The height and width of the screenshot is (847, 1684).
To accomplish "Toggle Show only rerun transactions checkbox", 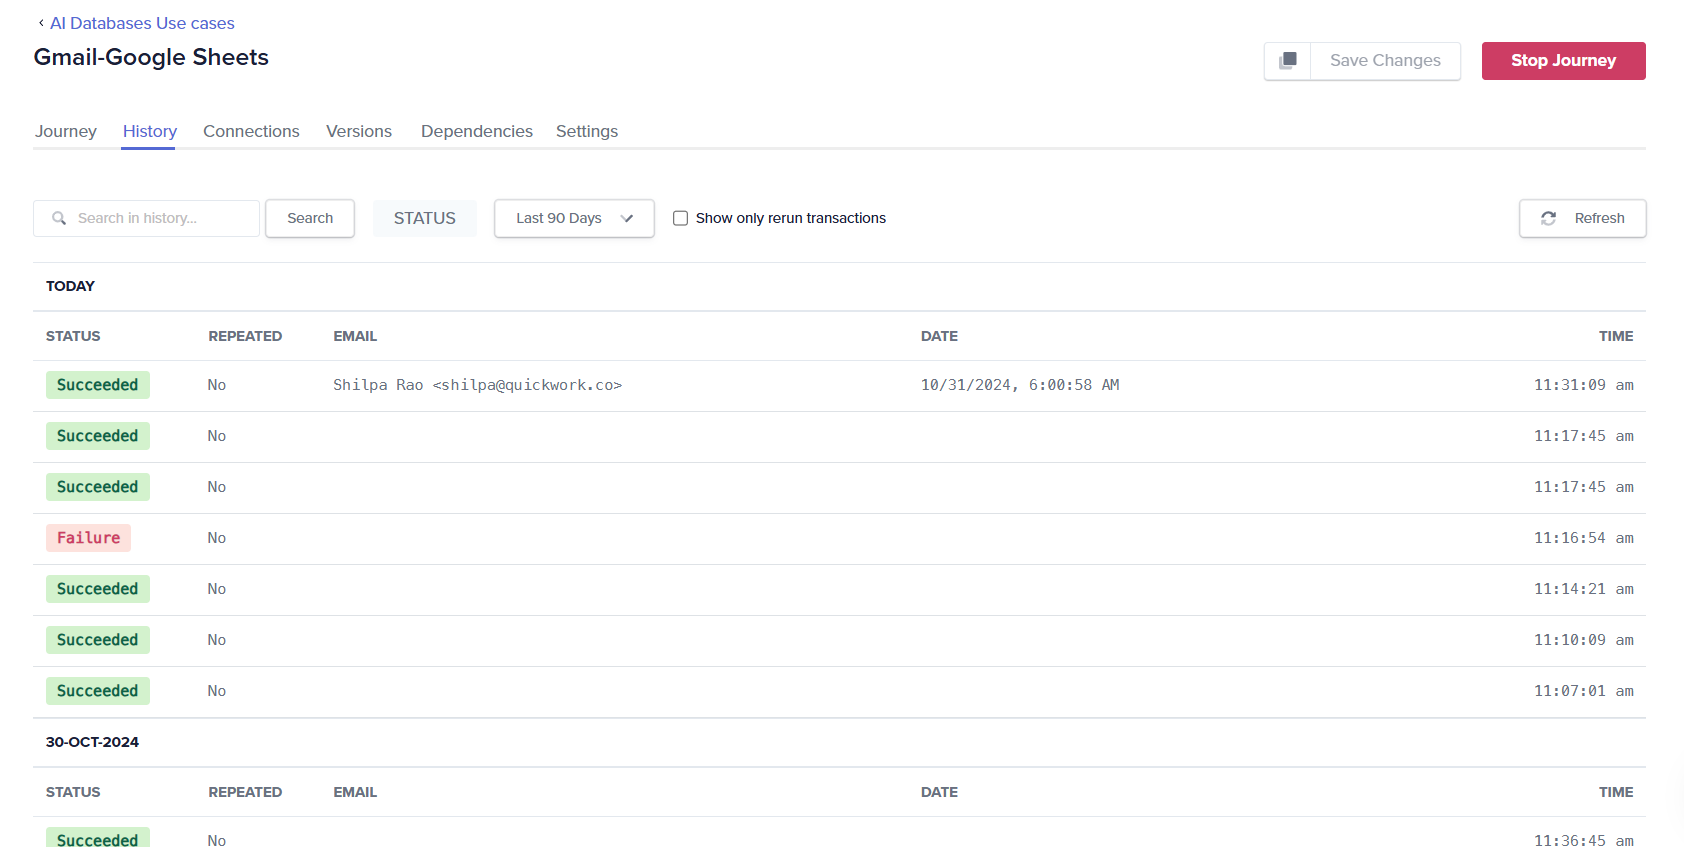I will (x=680, y=218).
